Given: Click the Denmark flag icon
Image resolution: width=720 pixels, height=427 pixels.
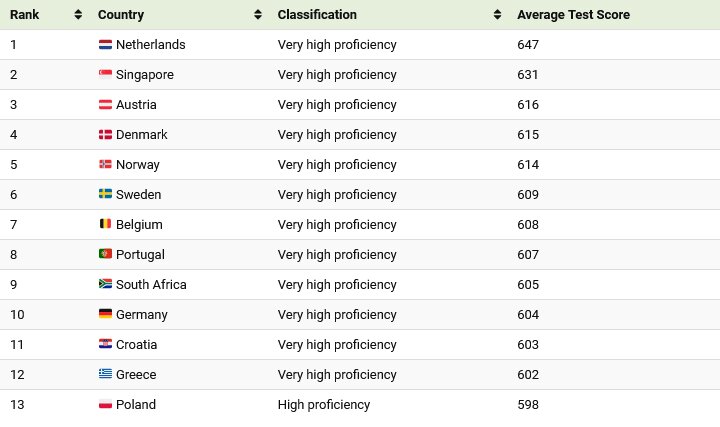Looking at the screenshot, I should click(105, 135).
